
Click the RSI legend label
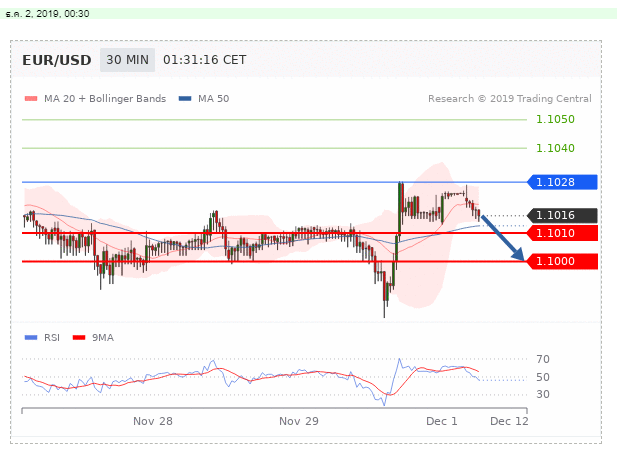pyautogui.click(x=52, y=338)
